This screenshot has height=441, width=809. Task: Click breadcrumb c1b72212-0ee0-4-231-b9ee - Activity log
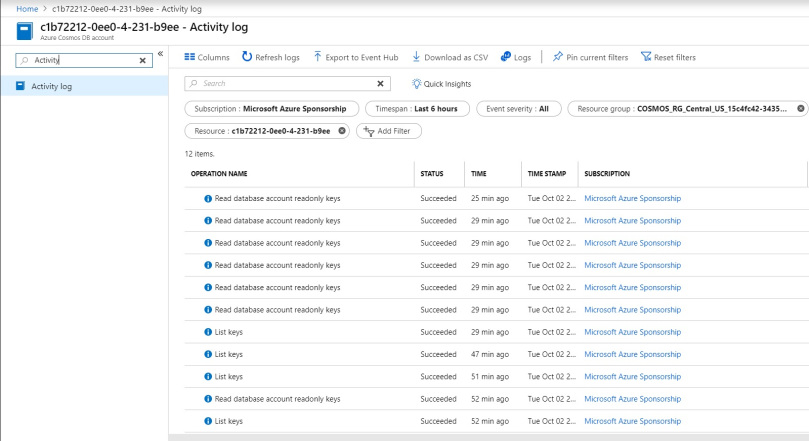tap(127, 9)
